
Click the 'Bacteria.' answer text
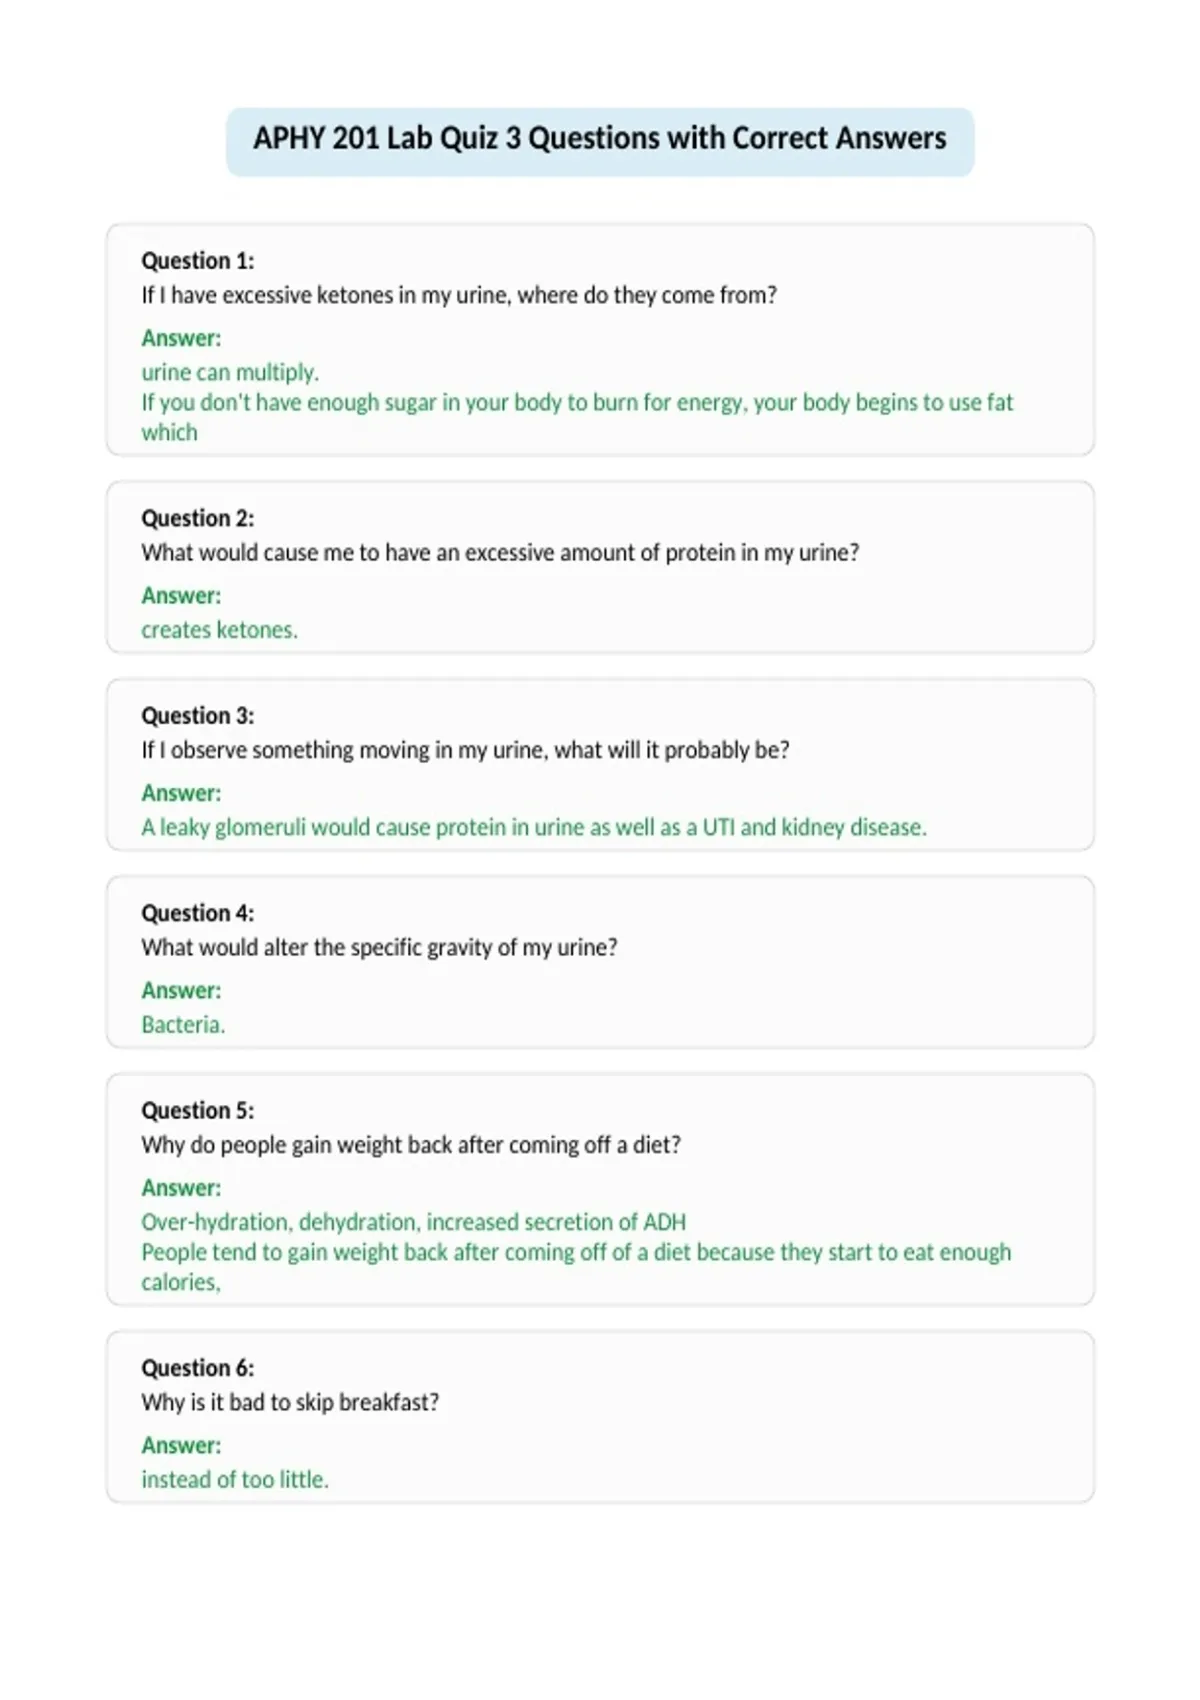click(x=183, y=1025)
